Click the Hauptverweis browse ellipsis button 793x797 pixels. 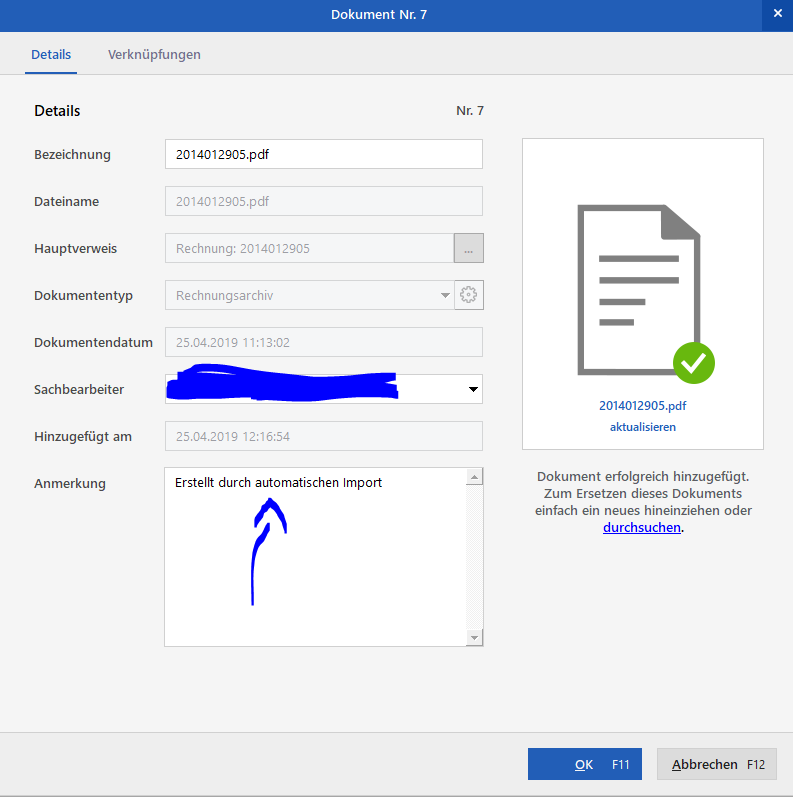click(x=469, y=248)
